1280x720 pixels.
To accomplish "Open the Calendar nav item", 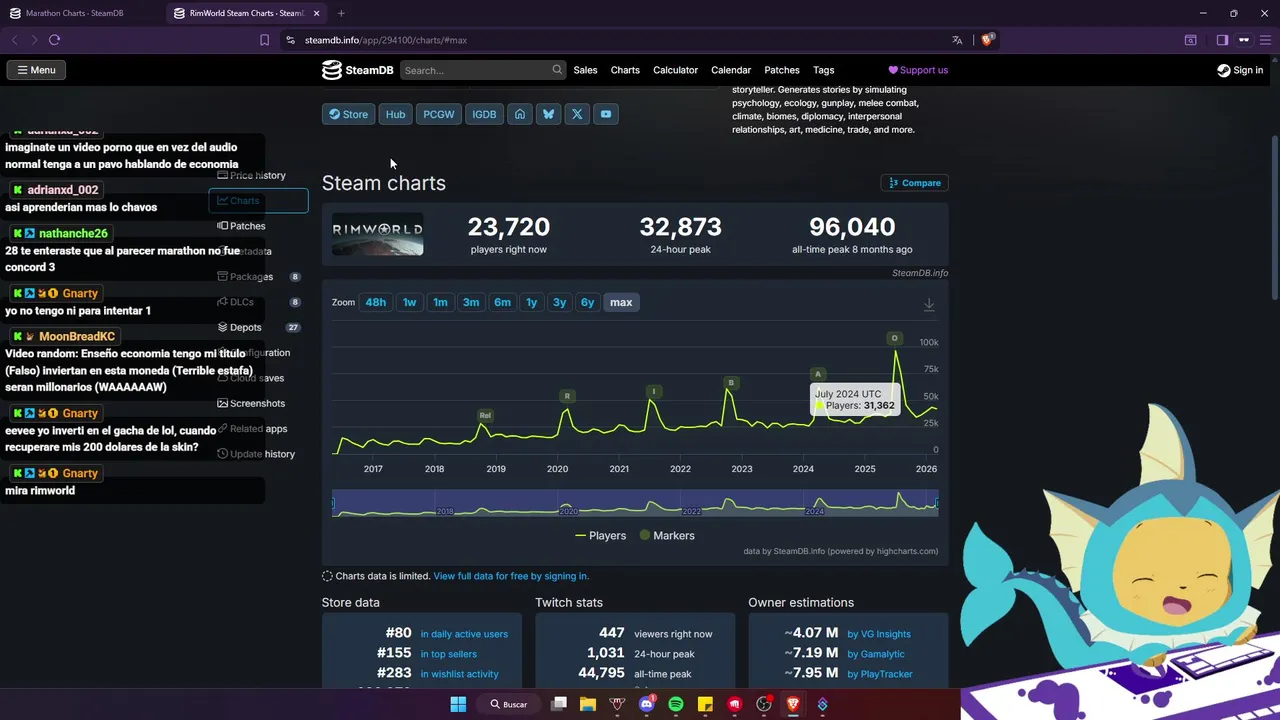I will pos(731,70).
